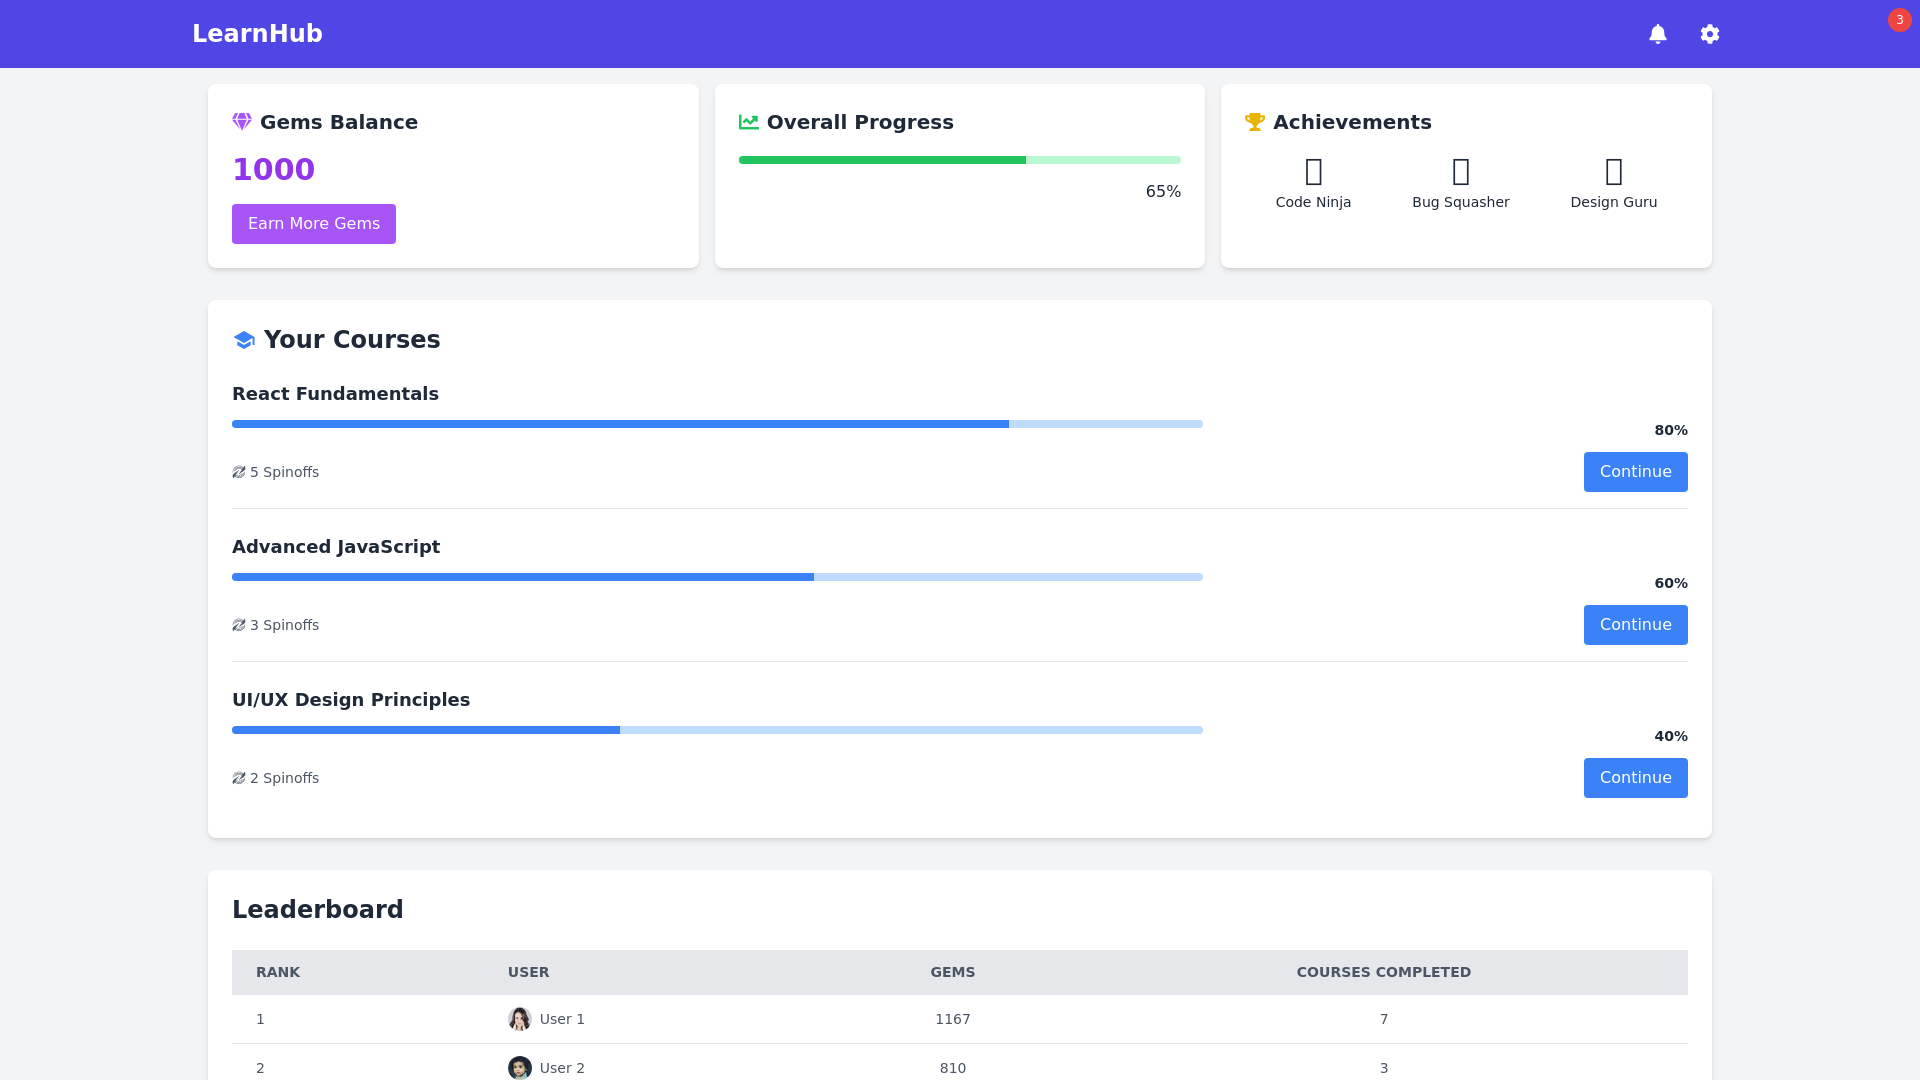Click the Advanced JavaScript progress bar
The height and width of the screenshot is (1080, 1920).
717,577
